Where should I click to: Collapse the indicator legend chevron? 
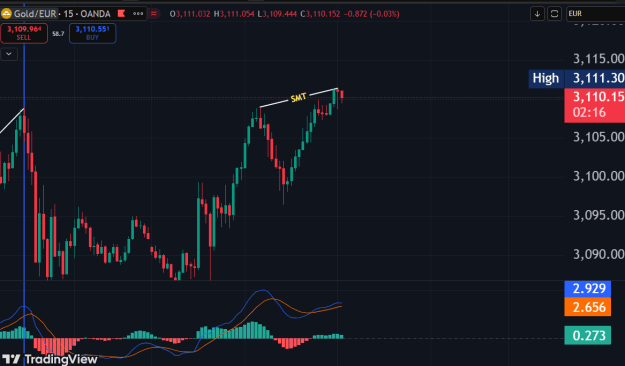[x=9, y=54]
